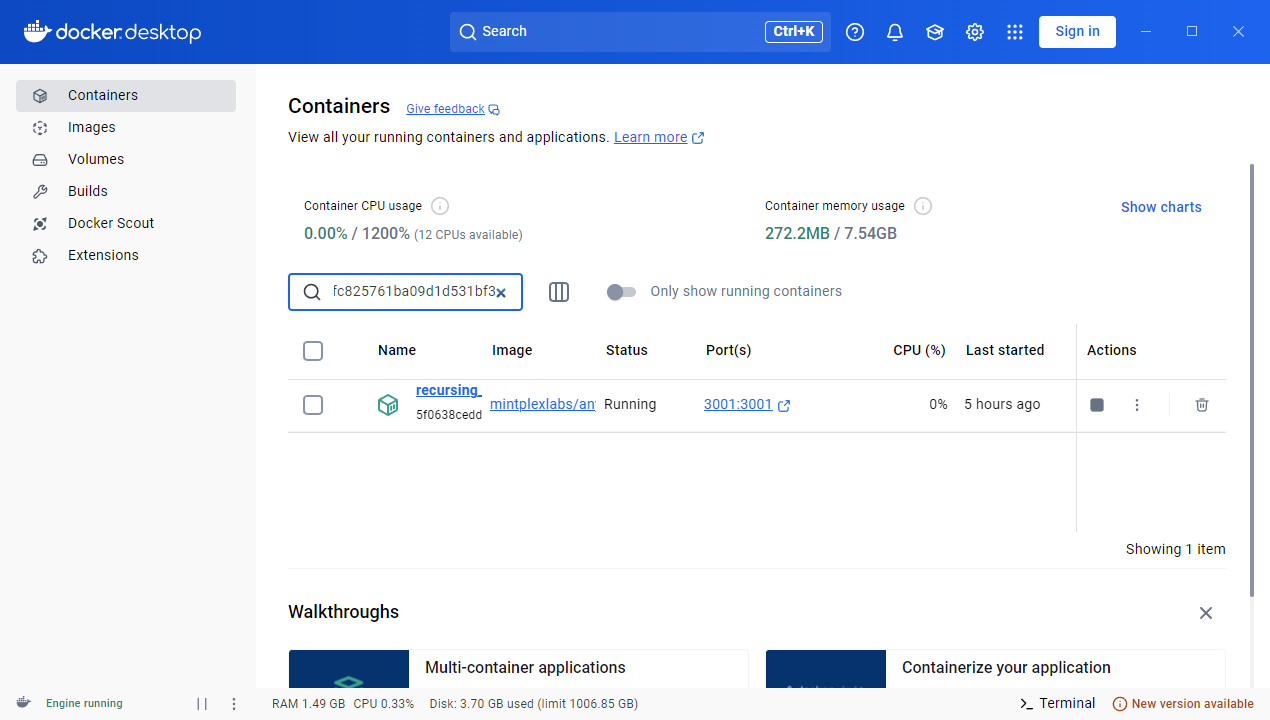
Task: Open the recursing container name link
Action: (448, 391)
